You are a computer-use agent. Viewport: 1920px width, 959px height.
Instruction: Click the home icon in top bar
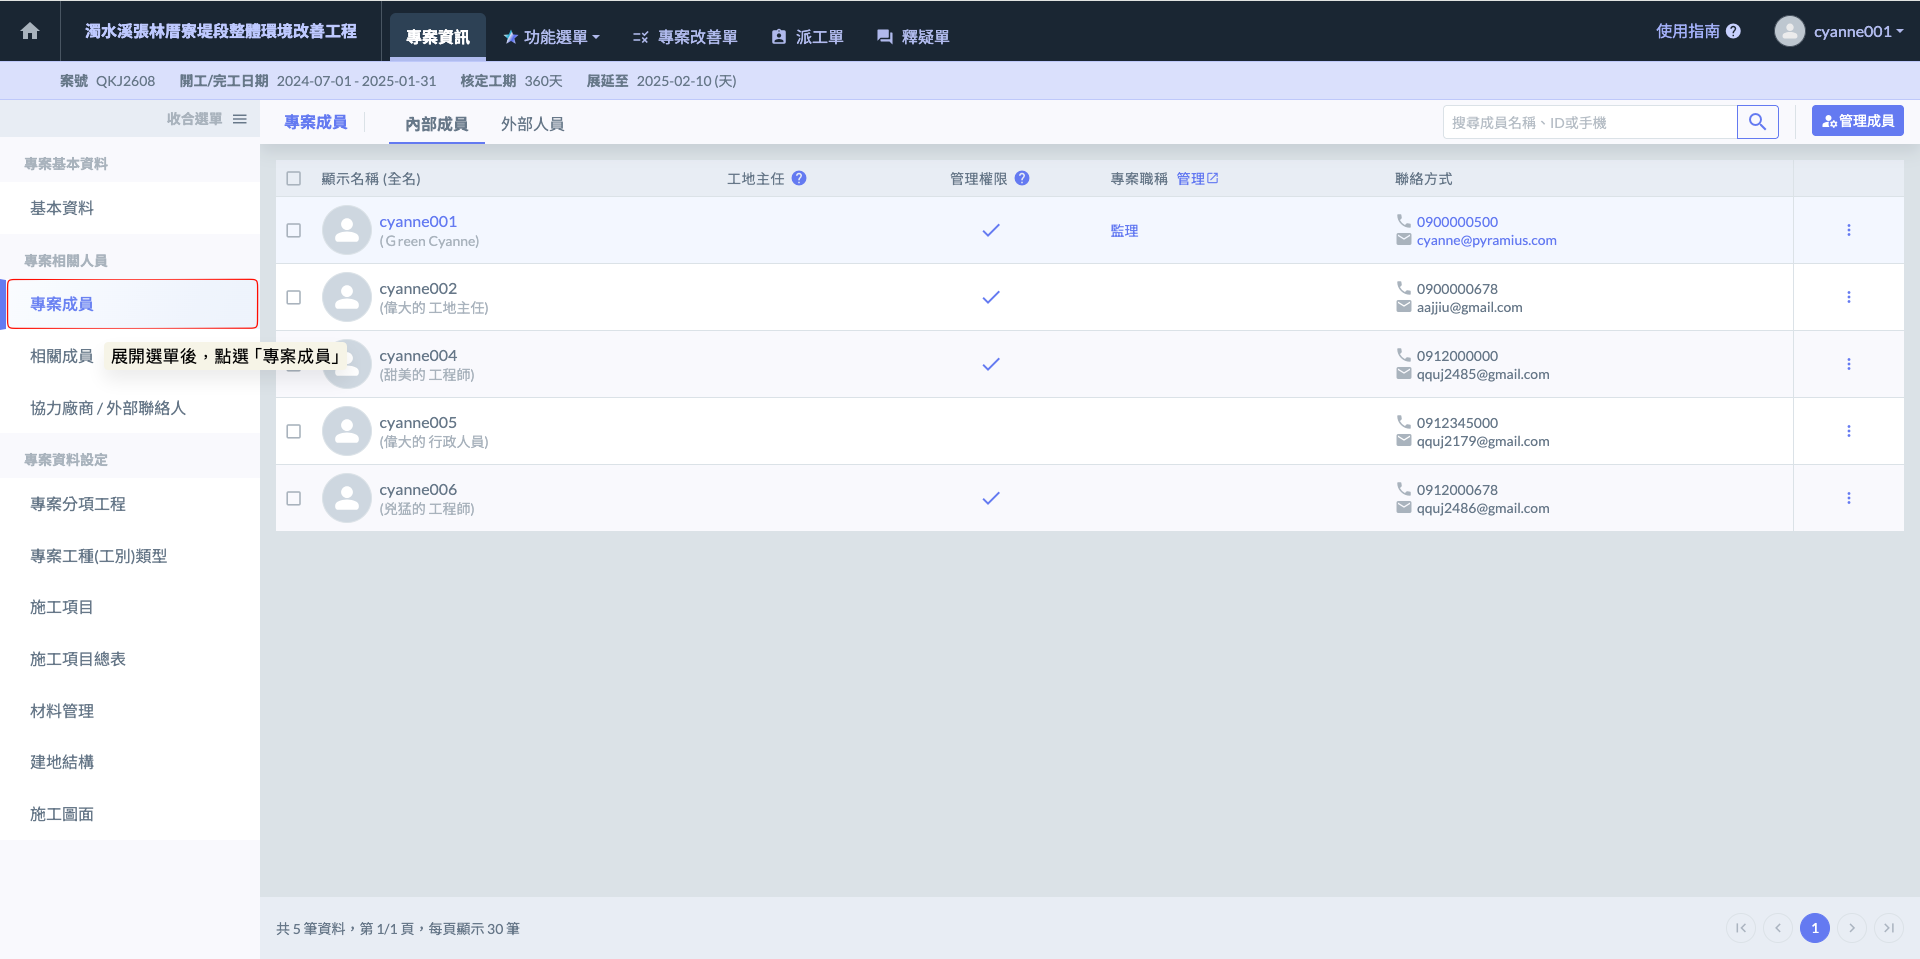(x=30, y=31)
